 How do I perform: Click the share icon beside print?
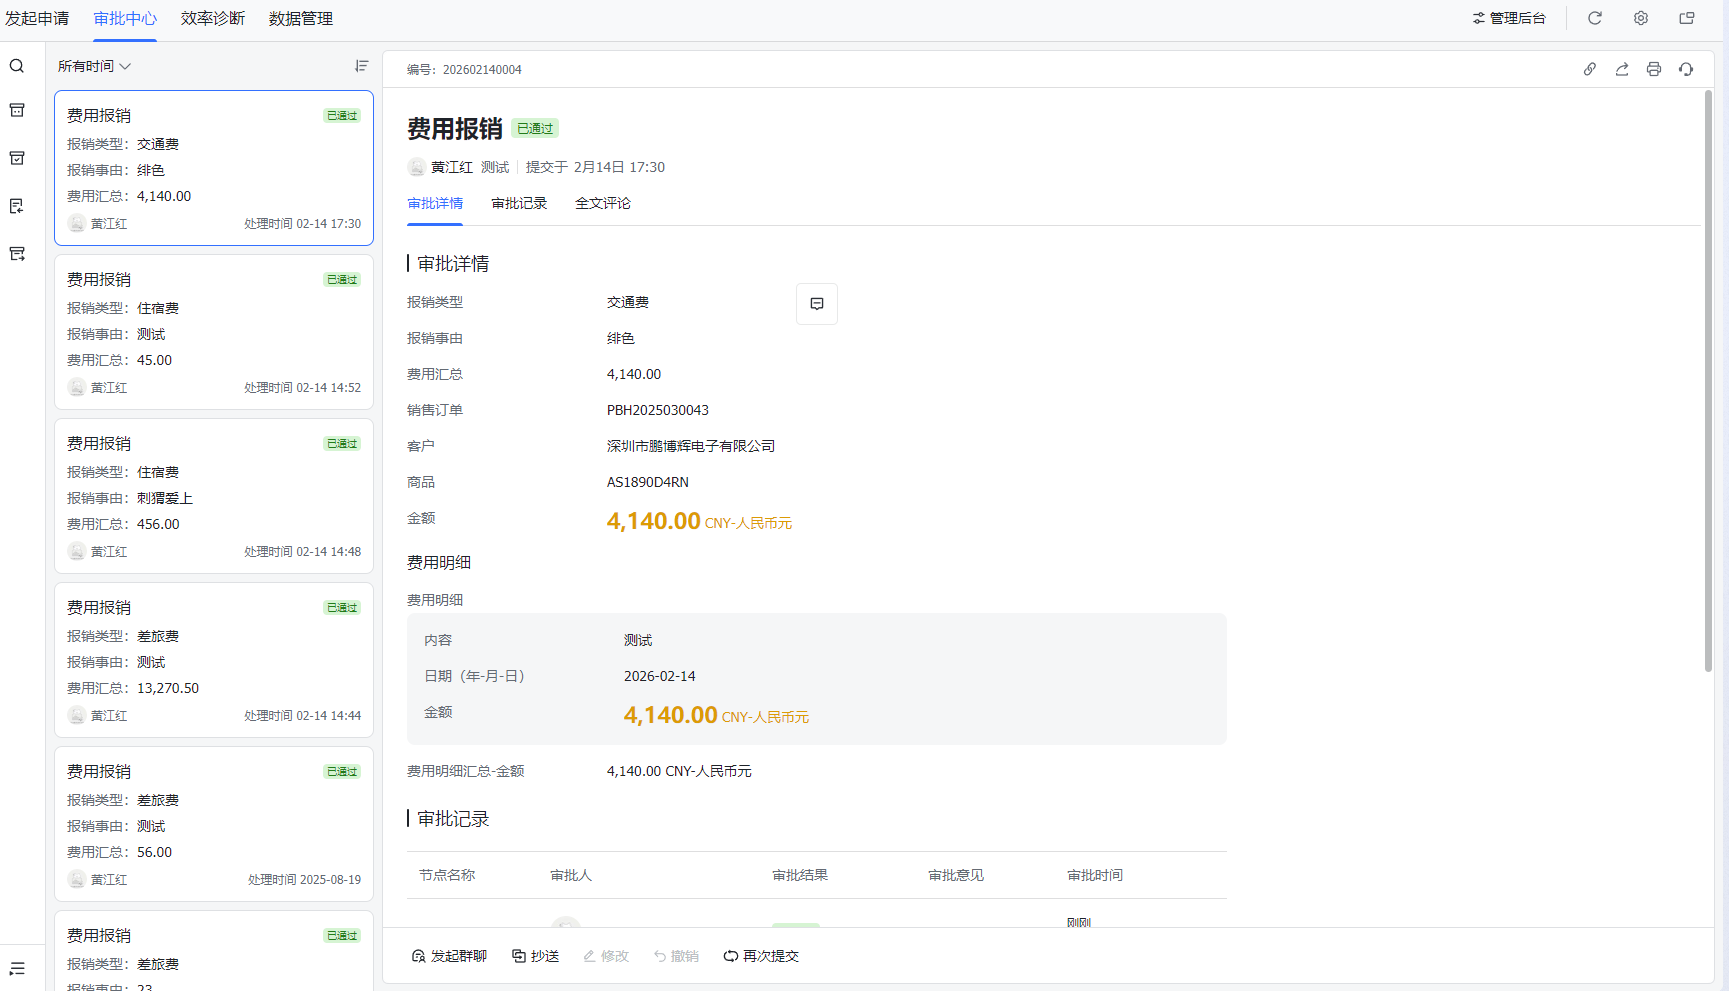pyautogui.click(x=1622, y=69)
